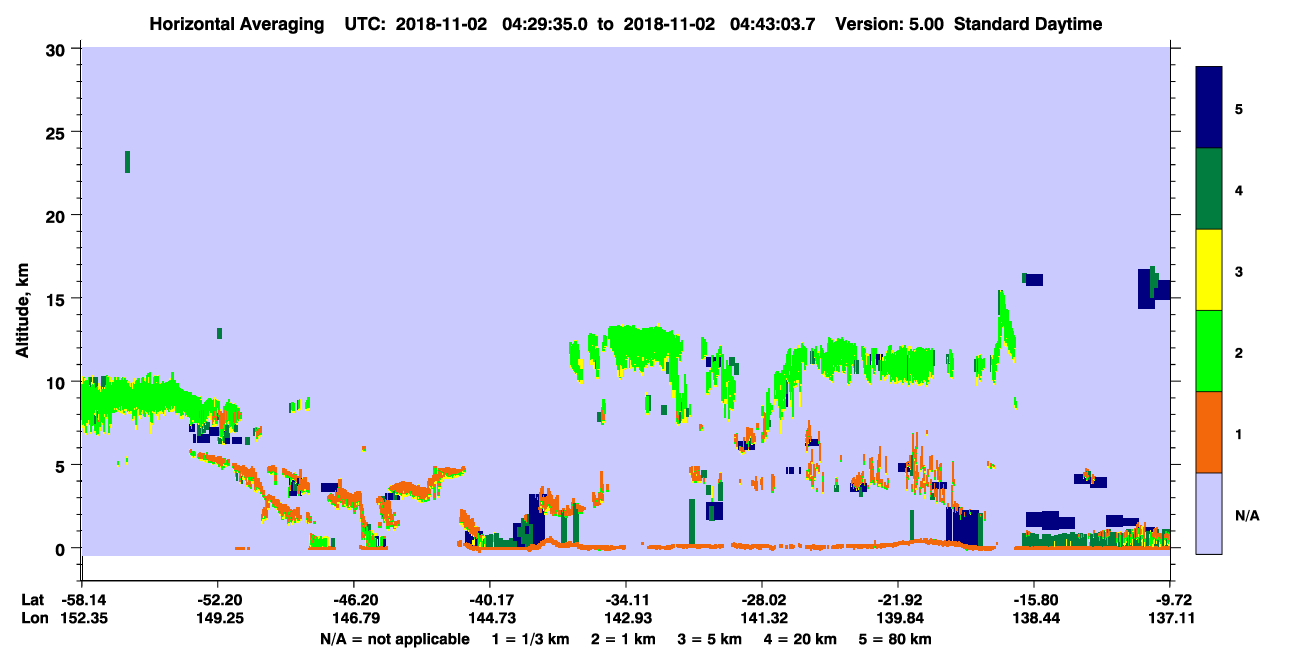The image size is (1300, 667).
Task: Click the legend text '2 = 1 km'
Action: [x=626, y=639]
